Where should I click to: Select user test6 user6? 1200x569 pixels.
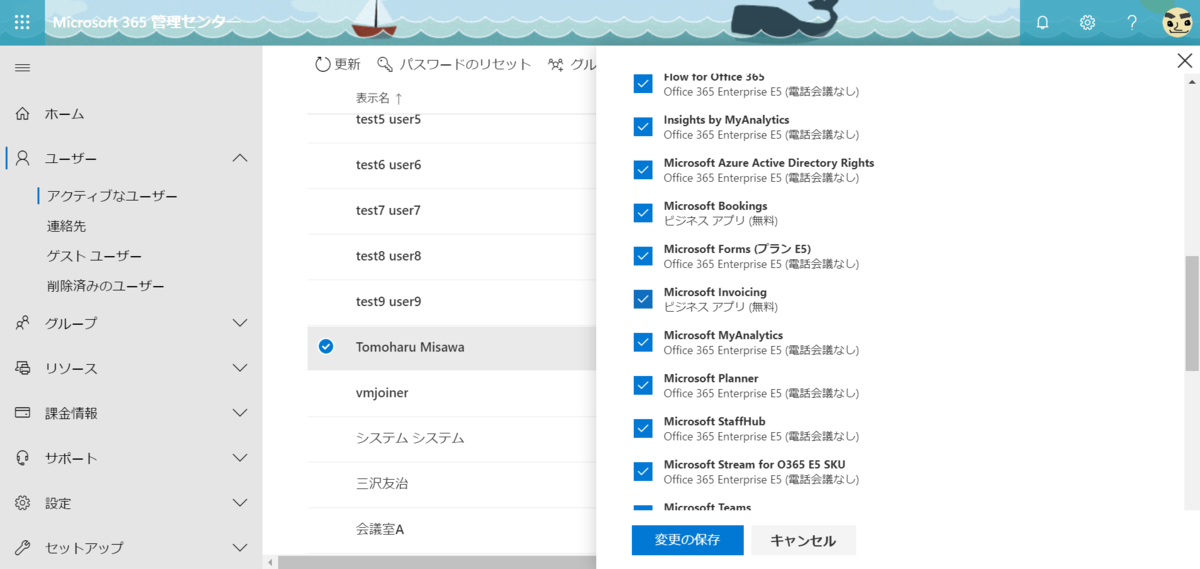coord(388,165)
